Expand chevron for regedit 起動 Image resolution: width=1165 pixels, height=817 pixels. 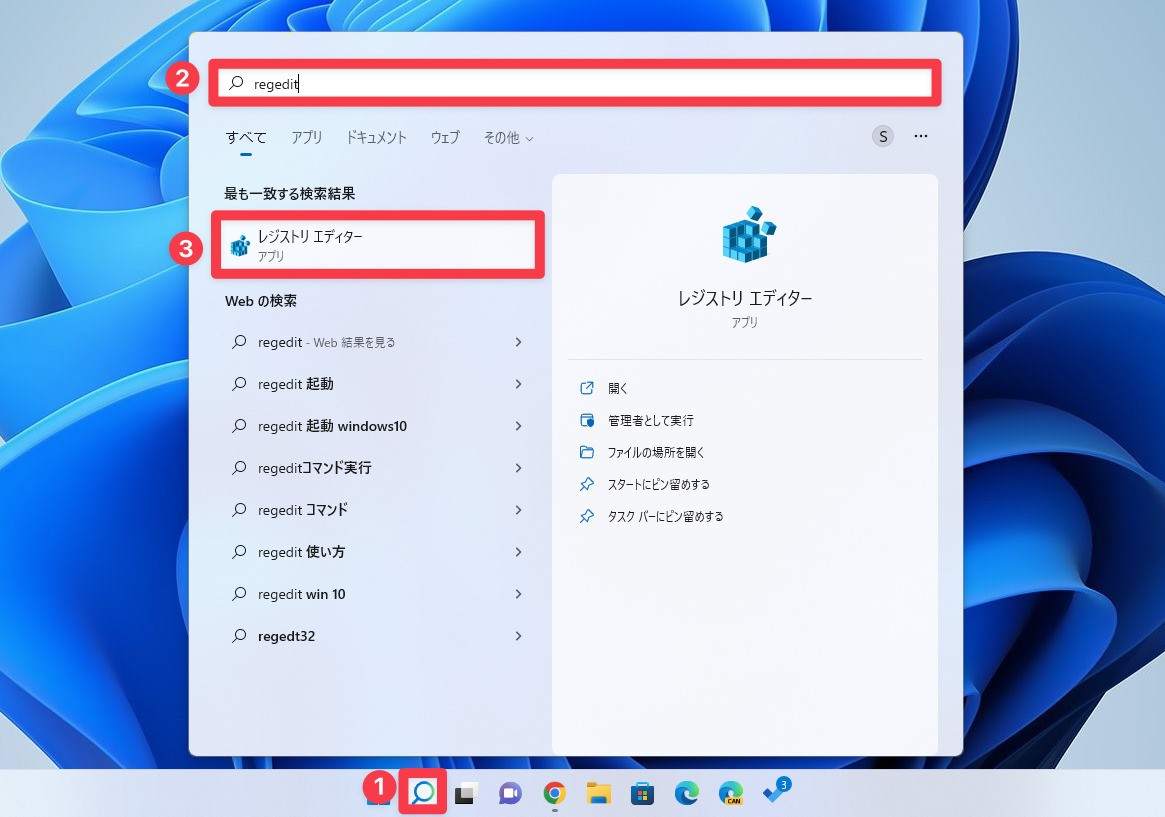pyautogui.click(x=519, y=384)
